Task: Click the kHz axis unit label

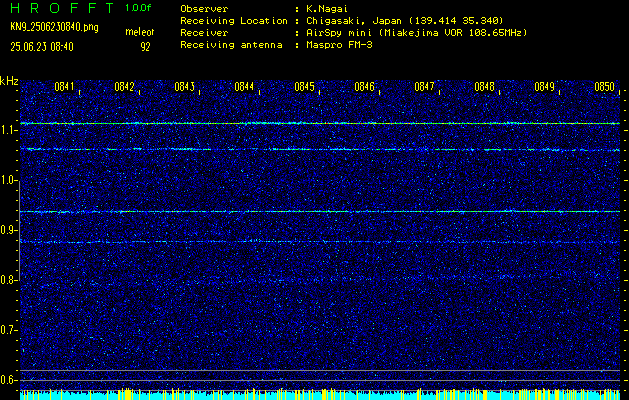Action: pyautogui.click(x=9, y=81)
